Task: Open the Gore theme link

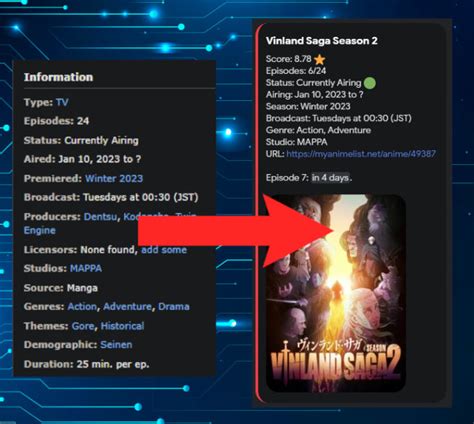Action: [x=83, y=326]
